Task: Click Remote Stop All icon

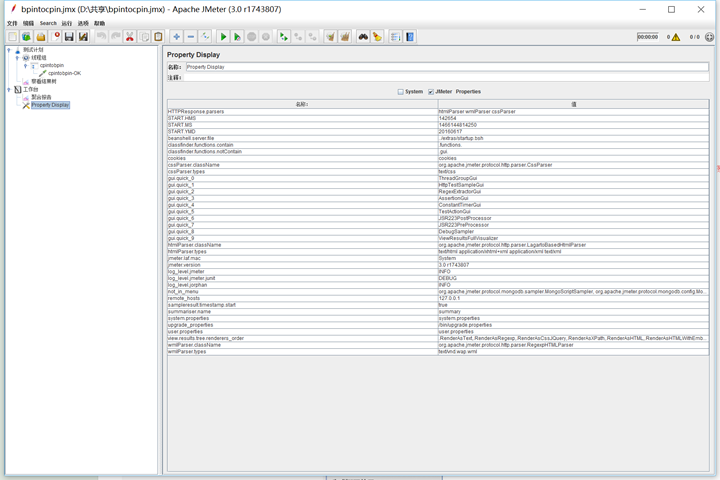Action: (298, 37)
